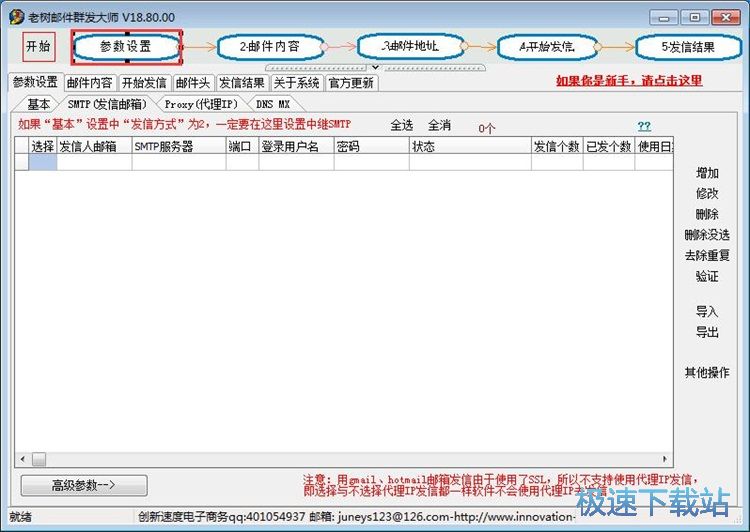Minimize the 老树邮件群发大师 window

[663, 18]
